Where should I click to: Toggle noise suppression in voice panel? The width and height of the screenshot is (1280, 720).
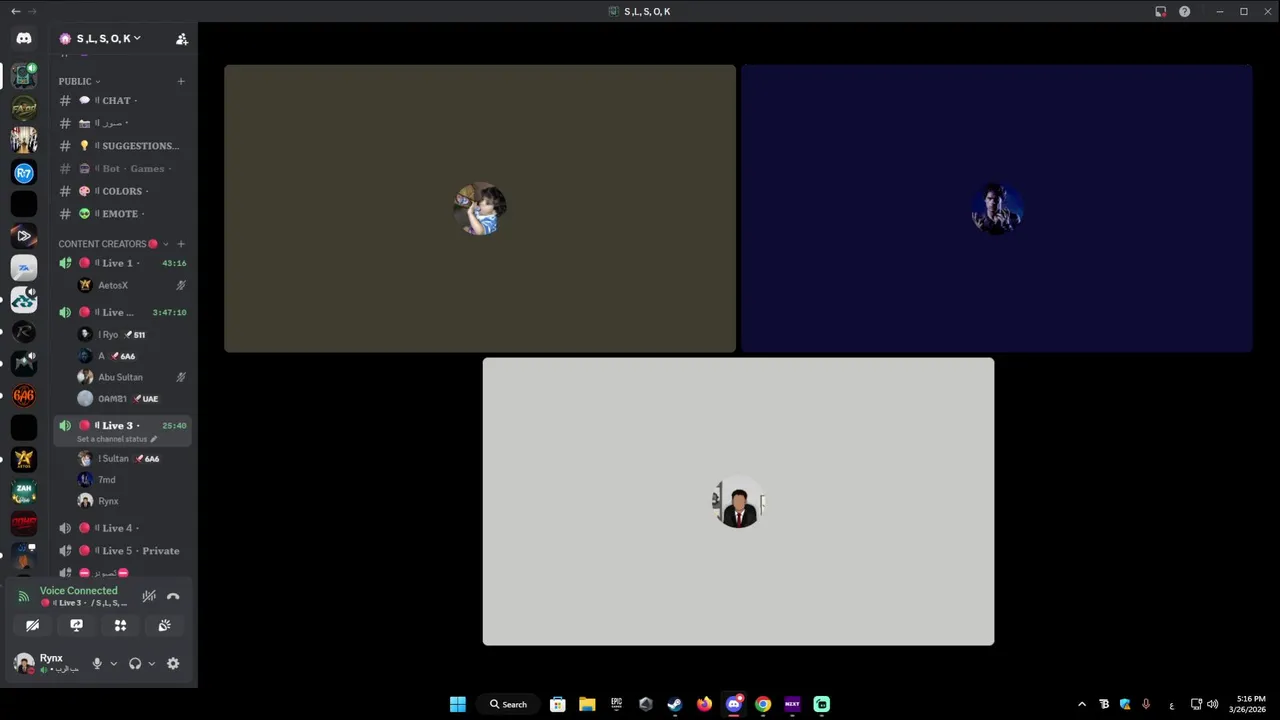click(149, 596)
